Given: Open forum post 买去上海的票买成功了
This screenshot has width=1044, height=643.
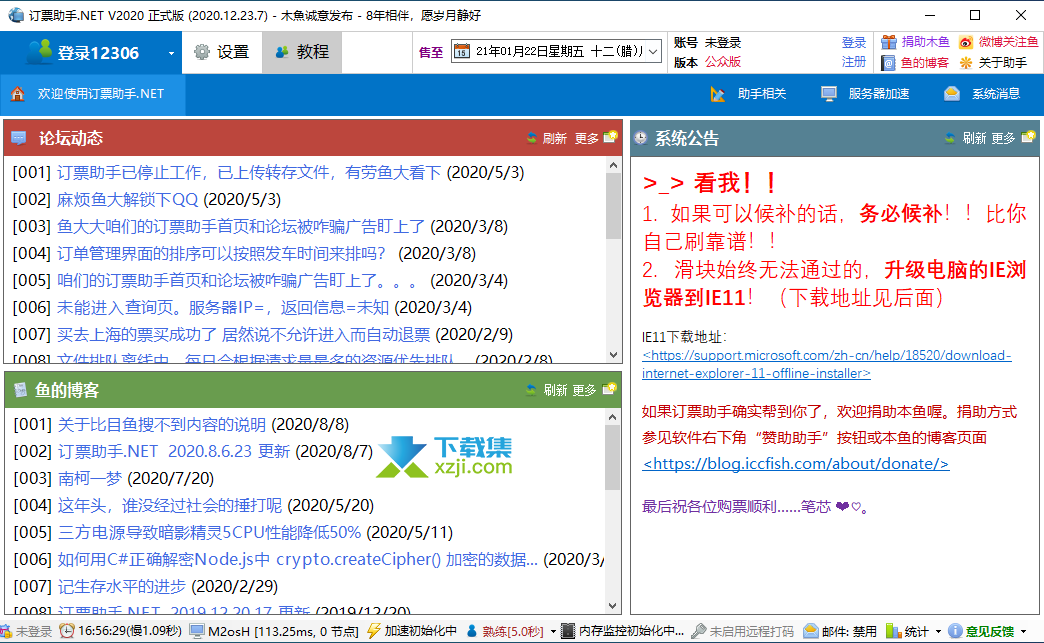Looking at the screenshot, I should [244, 334].
